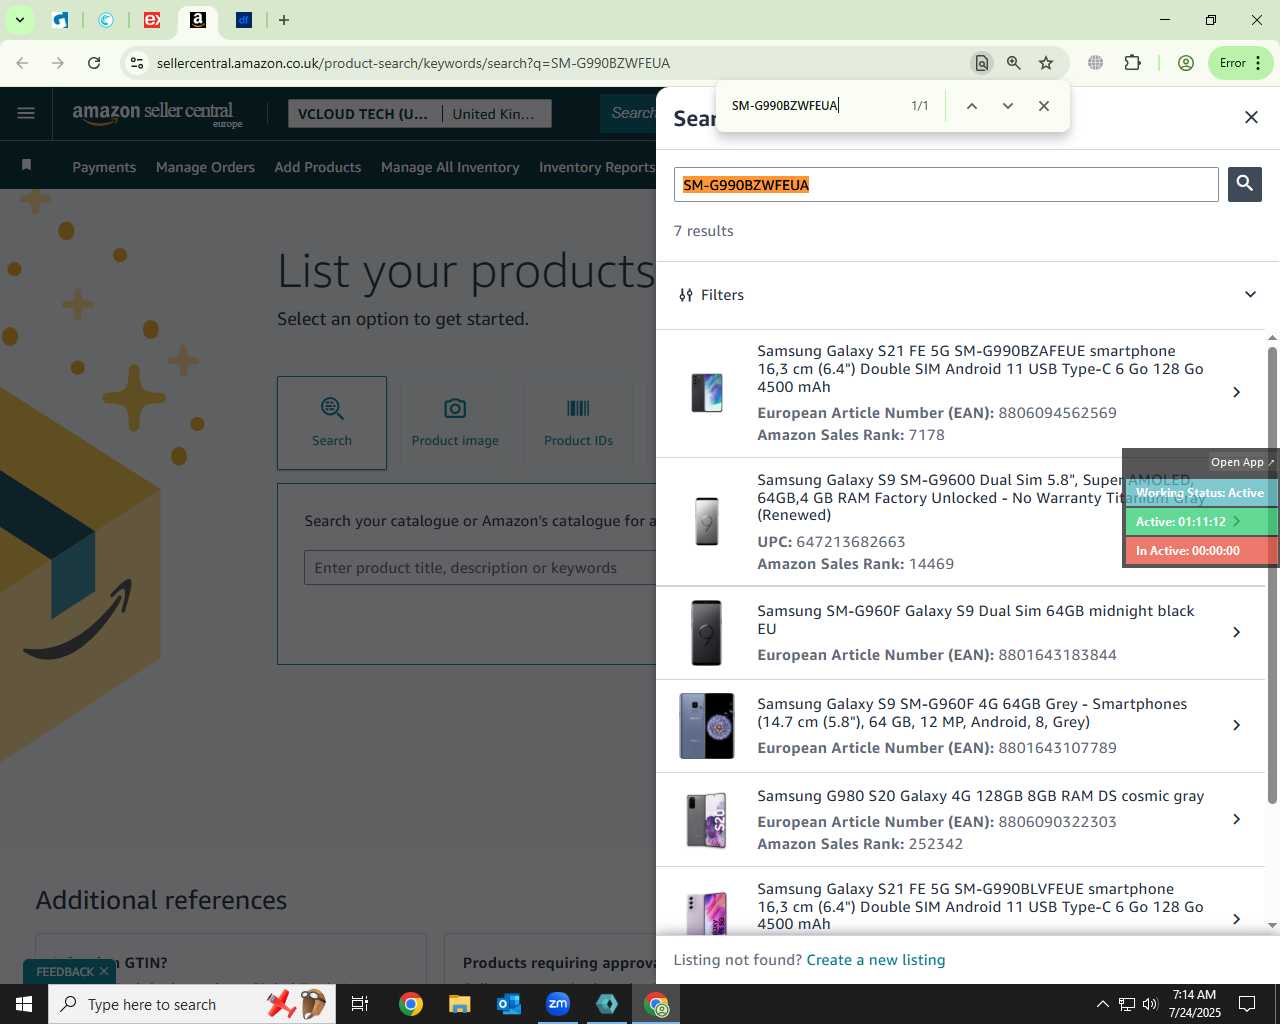Screen dimensions: 1280x1024
Task: Click Open App in the status widget
Action: click(x=1241, y=461)
